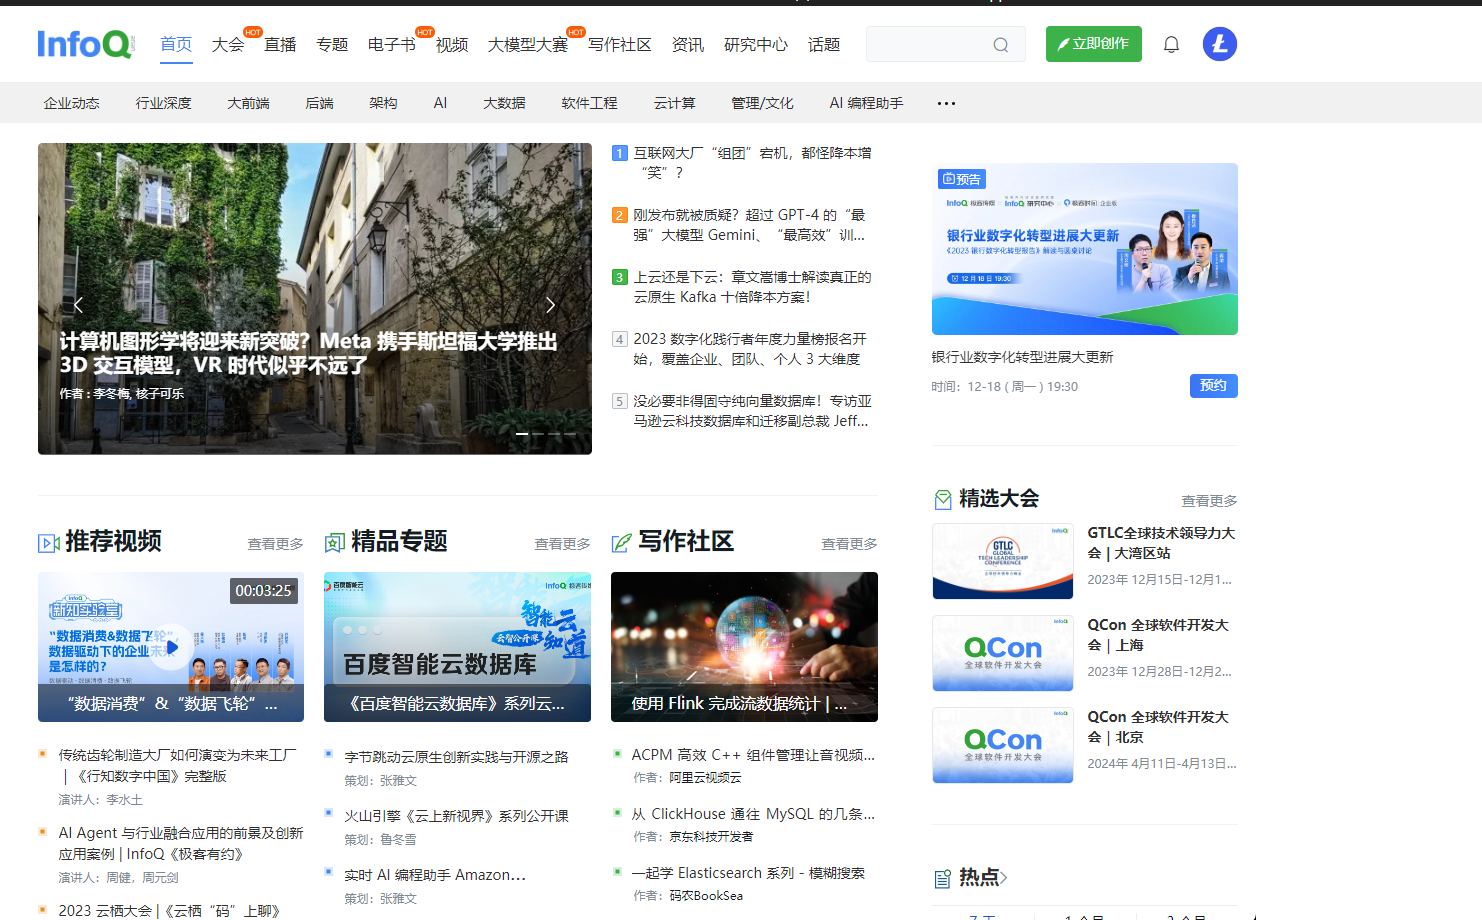
Task: Select the 行业深度 category
Action: pos(164,103)
